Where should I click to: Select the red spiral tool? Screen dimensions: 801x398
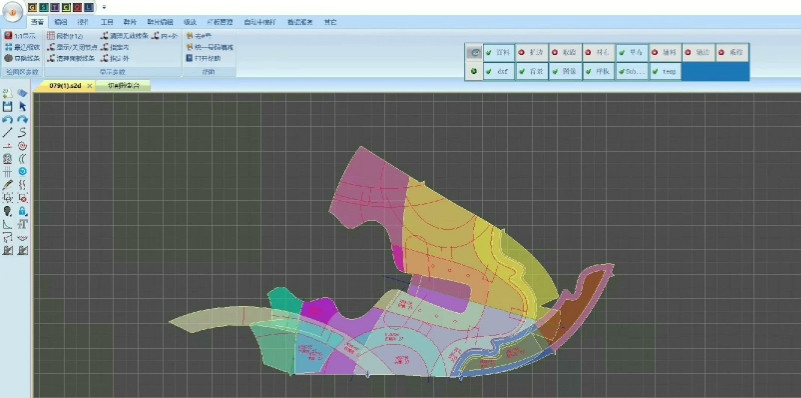click(22, 146)
